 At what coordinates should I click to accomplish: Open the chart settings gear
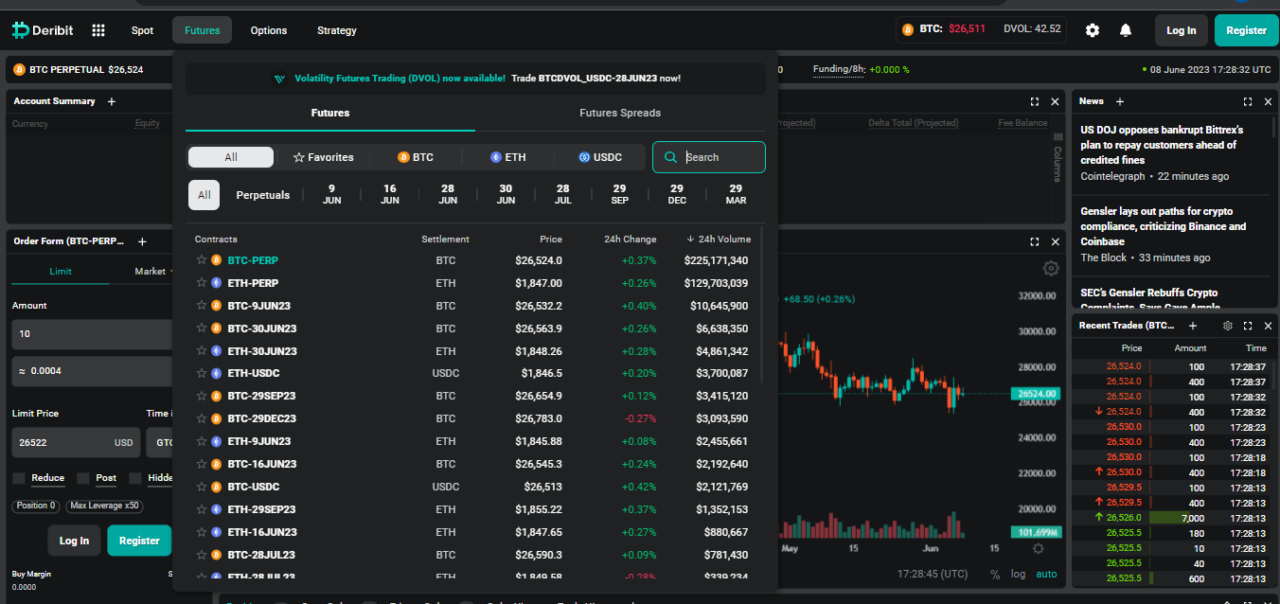[1050, 268]
